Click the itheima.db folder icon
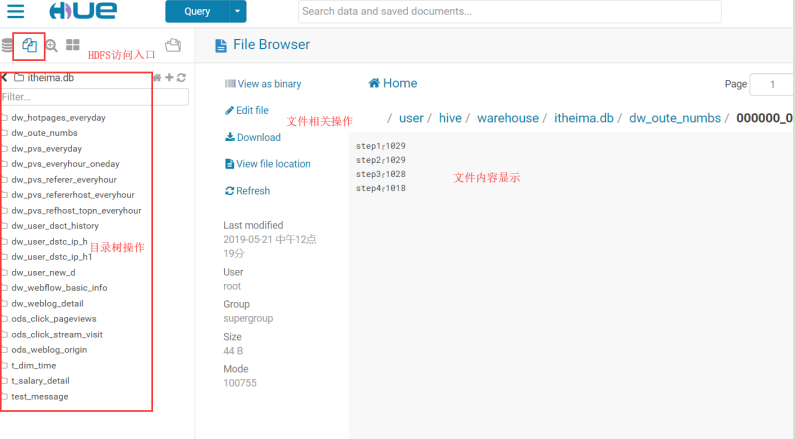795x439 pixels. pyautogui.click(x=19, y=78)
